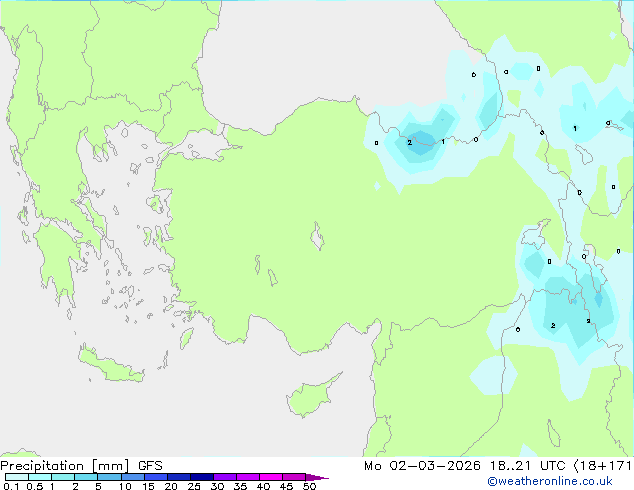Image resolution: width=634 pixels, height=490 pixels.
Task: Click the 0.5–1 mm legend swatch
Action: point(40,477)
